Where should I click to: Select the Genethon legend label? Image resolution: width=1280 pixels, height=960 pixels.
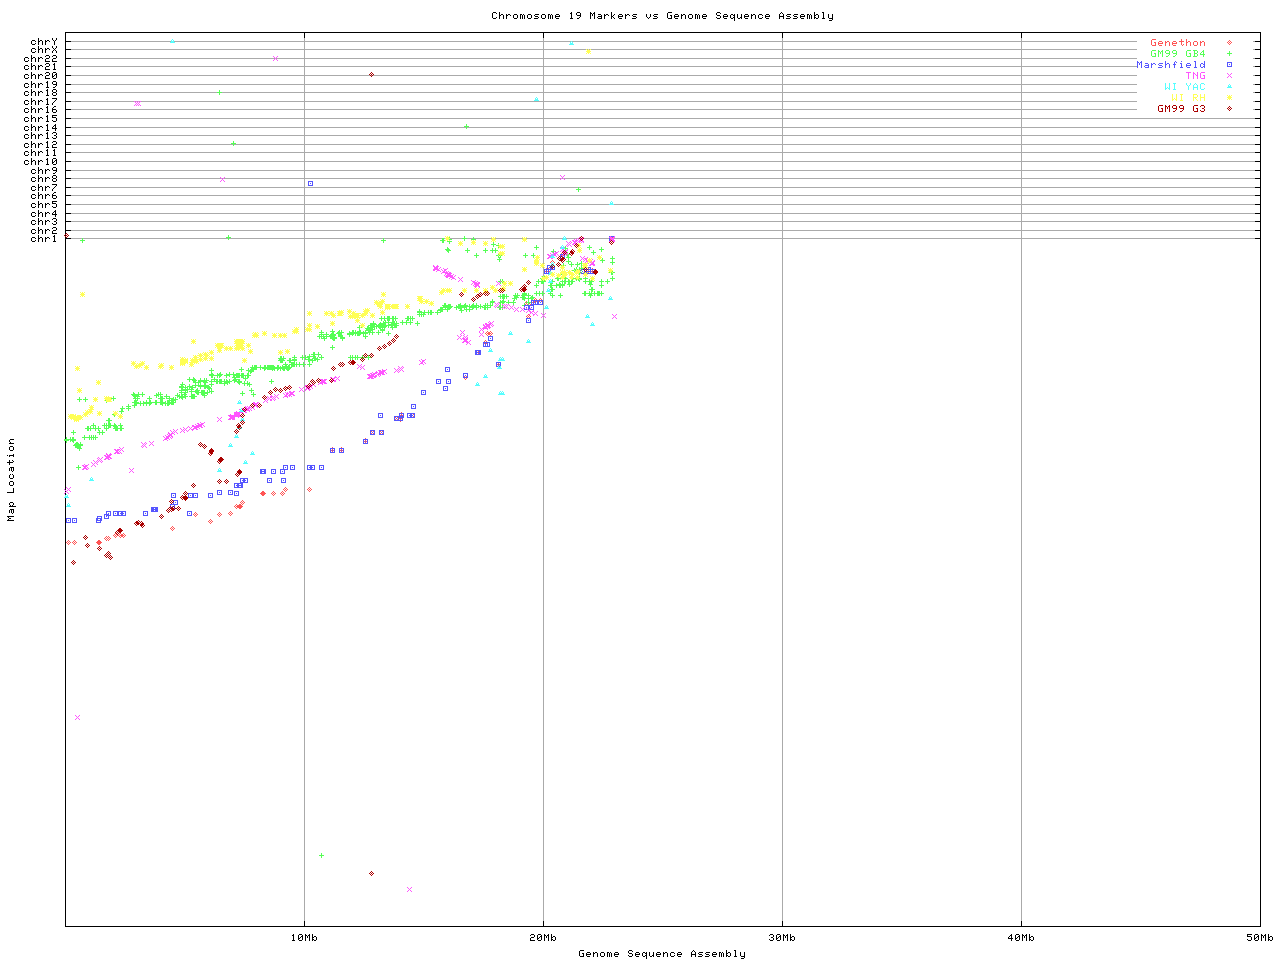tap(1177, 43)
